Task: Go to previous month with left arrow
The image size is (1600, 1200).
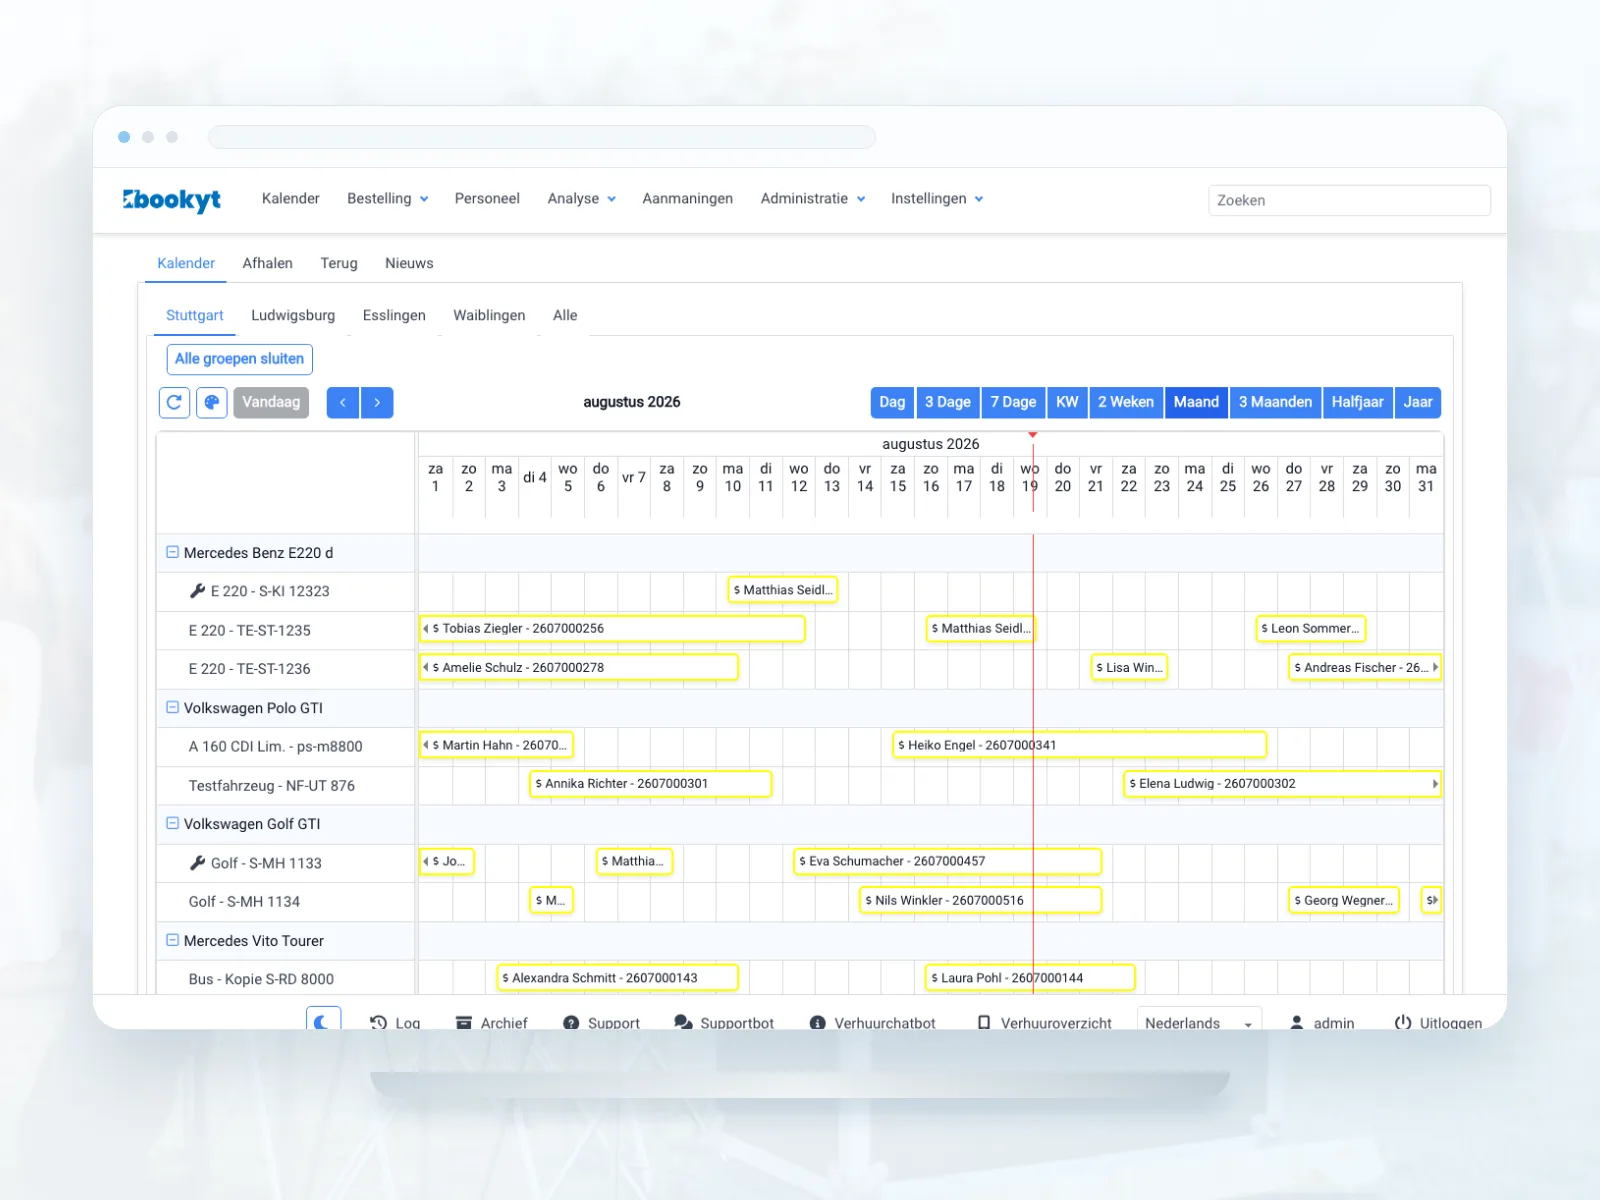Action: coord(343,402)
